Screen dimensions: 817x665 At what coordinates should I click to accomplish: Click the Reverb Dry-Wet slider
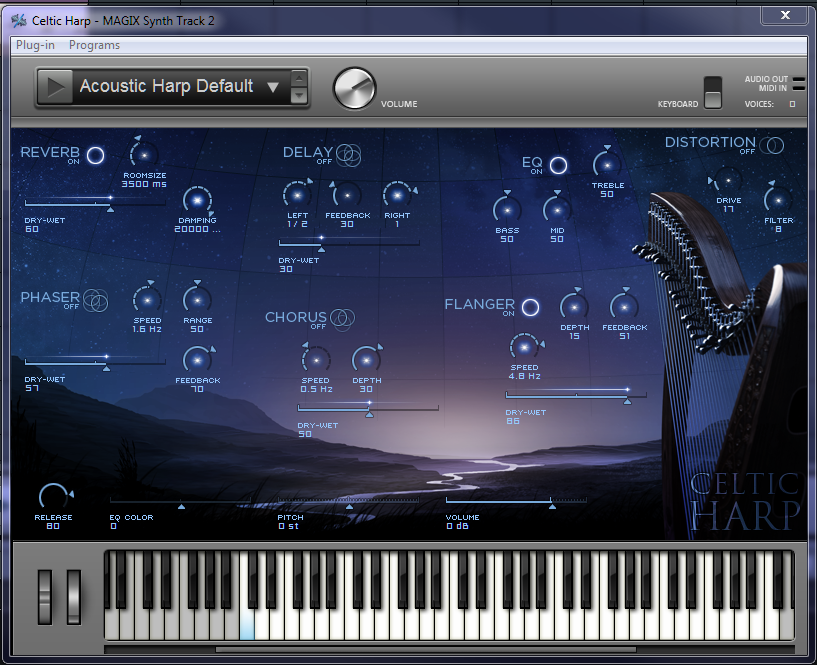[95, 204]
